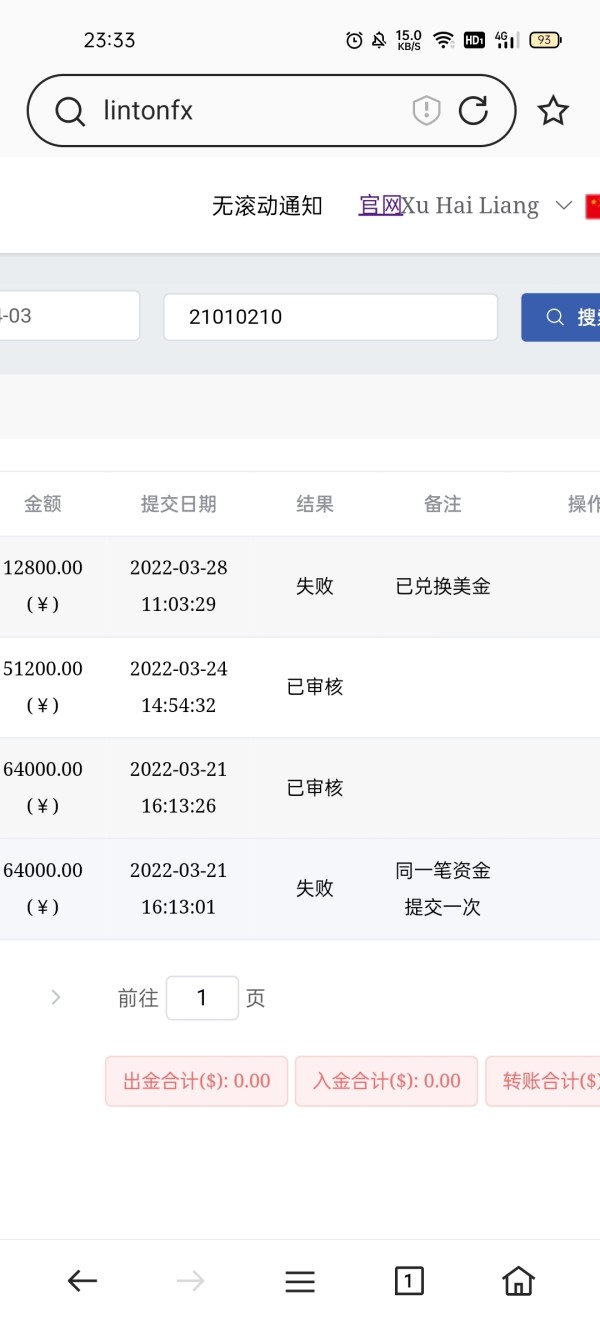Click the 结果 column header

(315, 504)
